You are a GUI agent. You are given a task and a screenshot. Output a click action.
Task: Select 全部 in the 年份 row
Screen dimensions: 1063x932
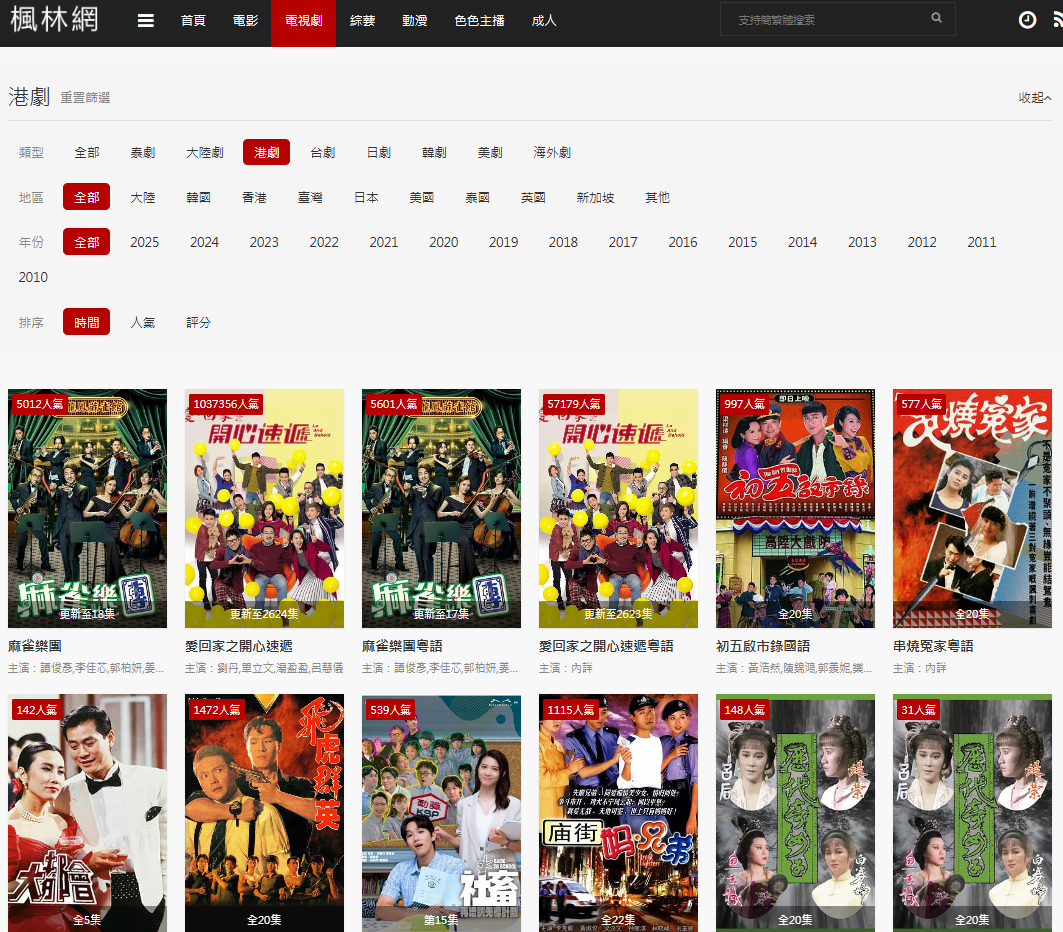[x=87, y=242]
